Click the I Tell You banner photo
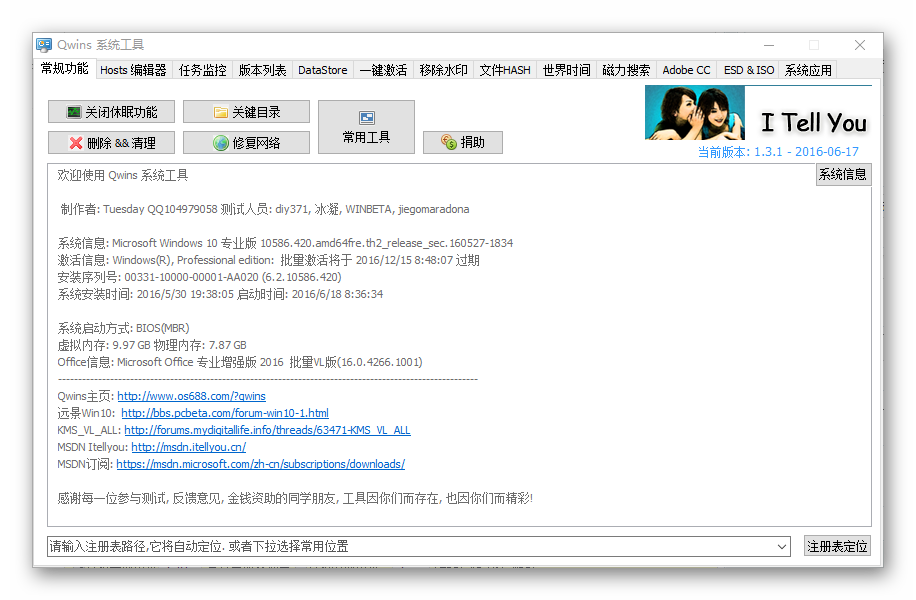 tap(695, 112)
